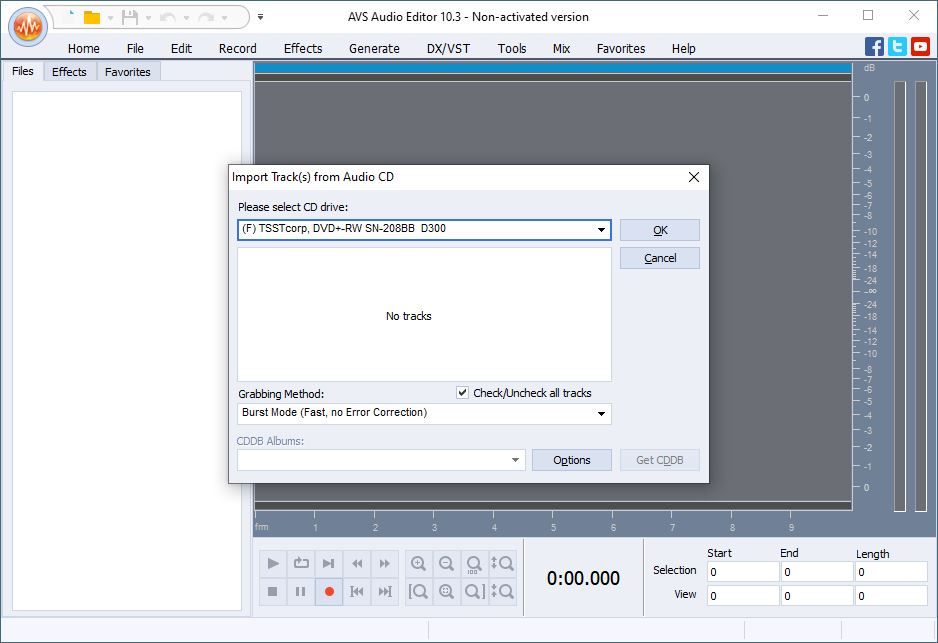Jump to the beginning of the track

point(357,592)
